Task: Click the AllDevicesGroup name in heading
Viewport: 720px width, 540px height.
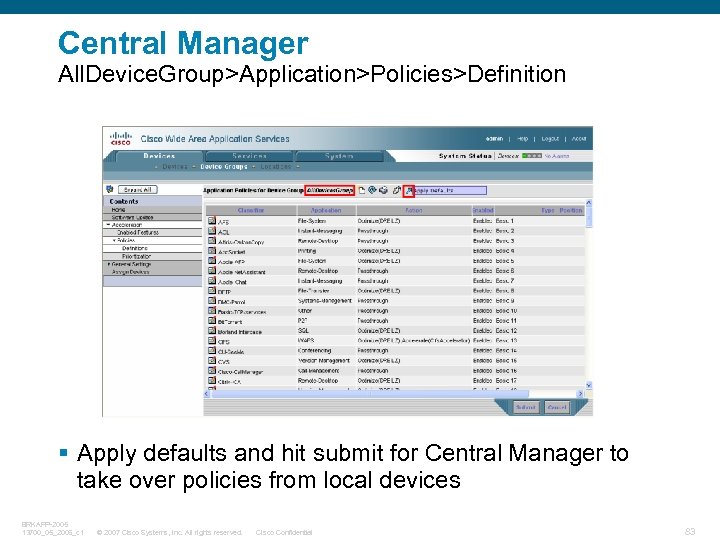Action: [x=329, y=190]
